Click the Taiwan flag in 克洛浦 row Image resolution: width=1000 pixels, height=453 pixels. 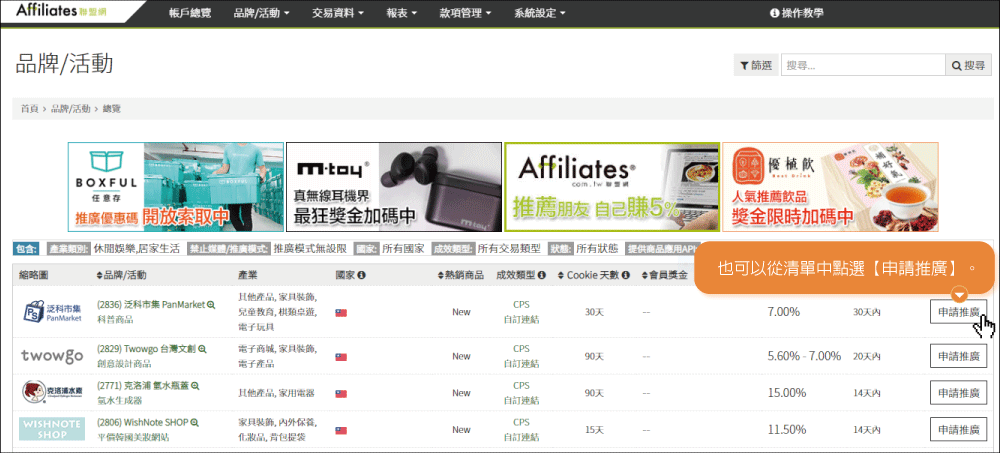pos(341,394)
